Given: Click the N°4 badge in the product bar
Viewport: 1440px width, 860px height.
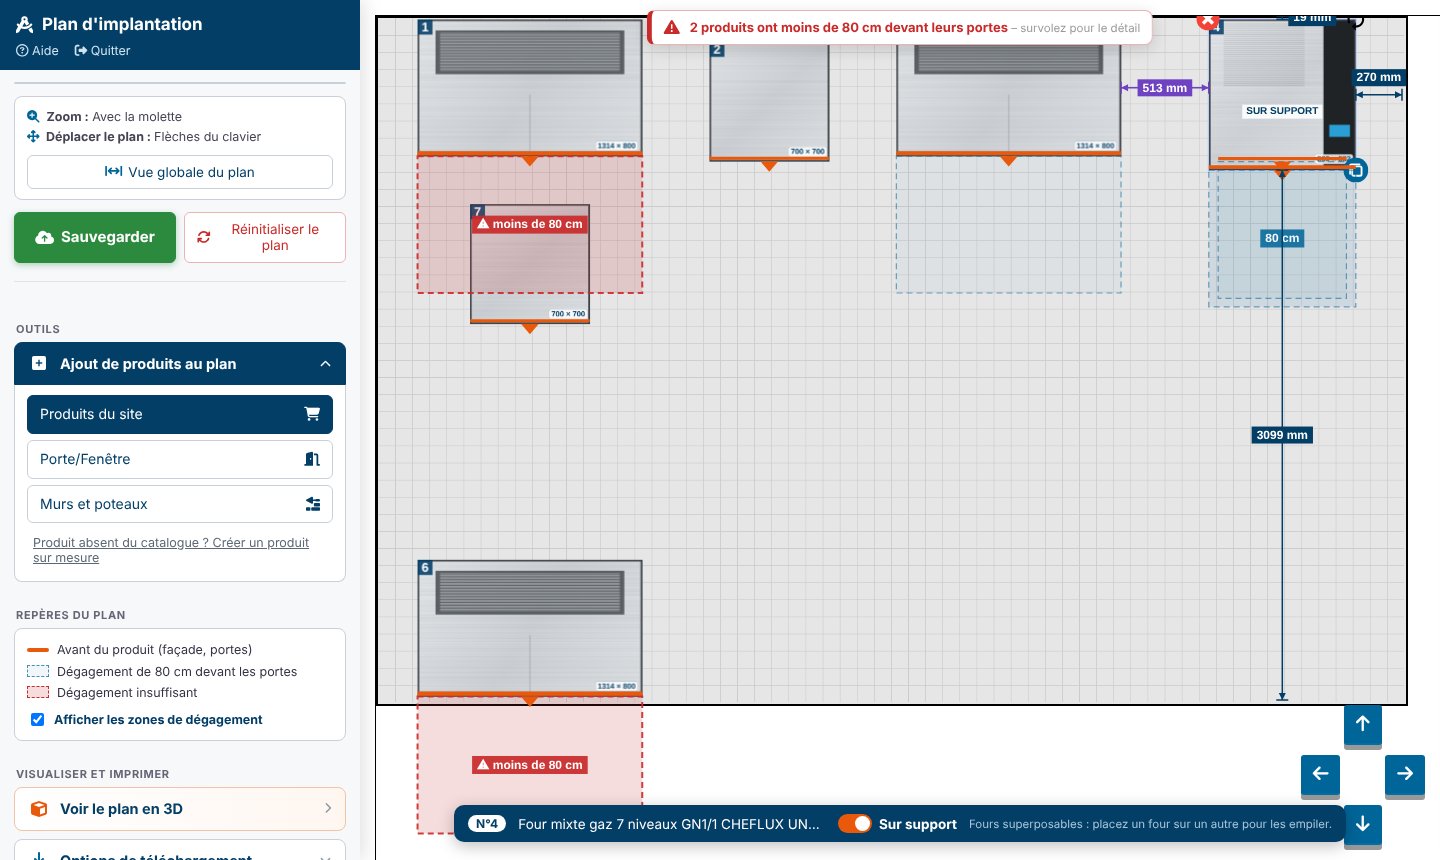Looking at the screenshot, I should coord(487,824).
